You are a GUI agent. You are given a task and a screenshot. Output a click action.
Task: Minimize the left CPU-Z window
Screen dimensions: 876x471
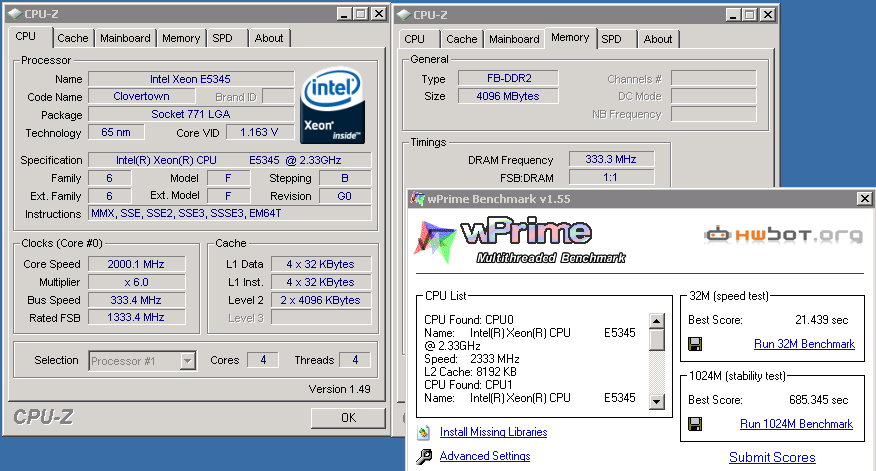point(344,14)
